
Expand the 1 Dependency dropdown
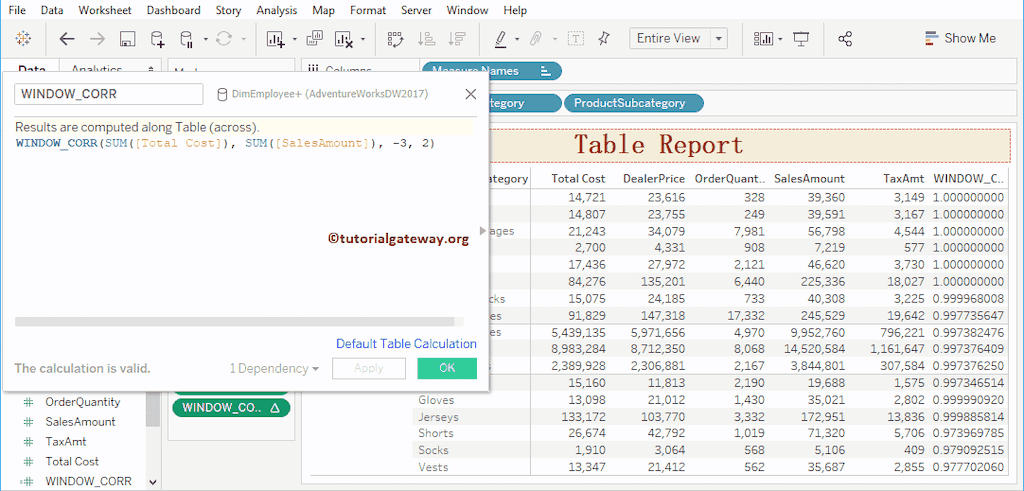(274, 368)
